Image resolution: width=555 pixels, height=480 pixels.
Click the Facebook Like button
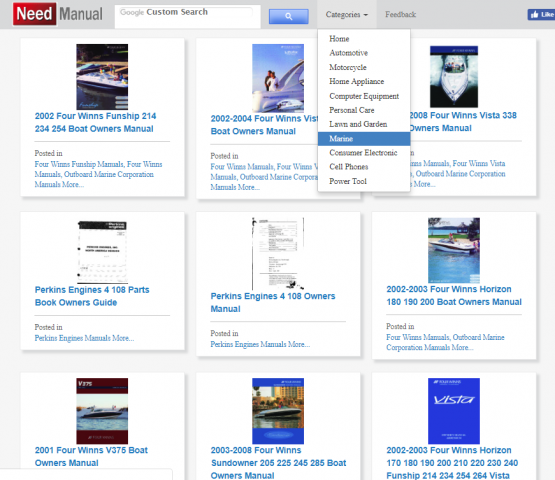coord(541,15)
